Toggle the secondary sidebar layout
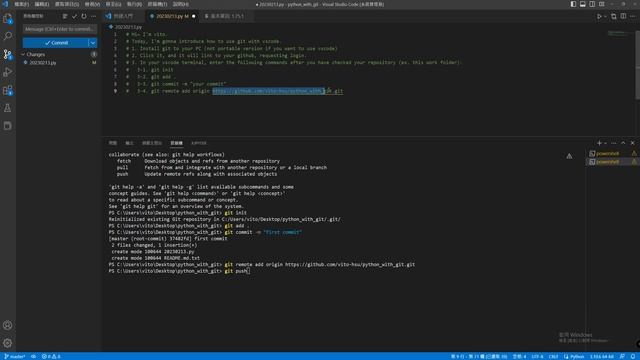Viewport: 640px width, 360px height. click(592, 4)
